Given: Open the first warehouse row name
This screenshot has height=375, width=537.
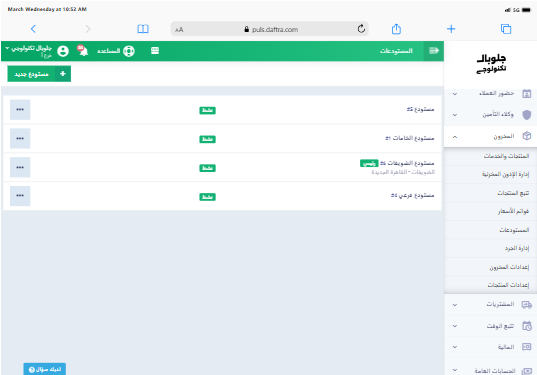Looking at the screenshot, I should pyautogui.click(x=420, y=109).
